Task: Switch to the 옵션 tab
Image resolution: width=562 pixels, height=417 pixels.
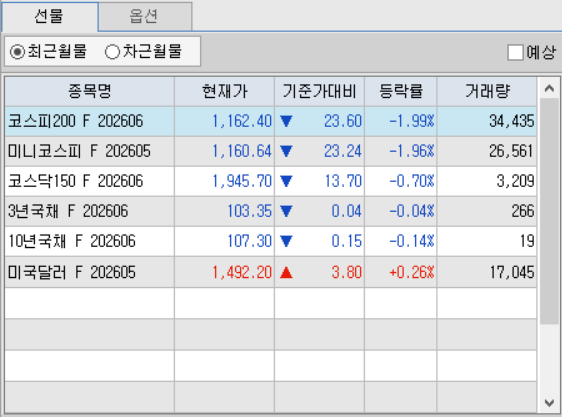Action: tap(145, 17)
